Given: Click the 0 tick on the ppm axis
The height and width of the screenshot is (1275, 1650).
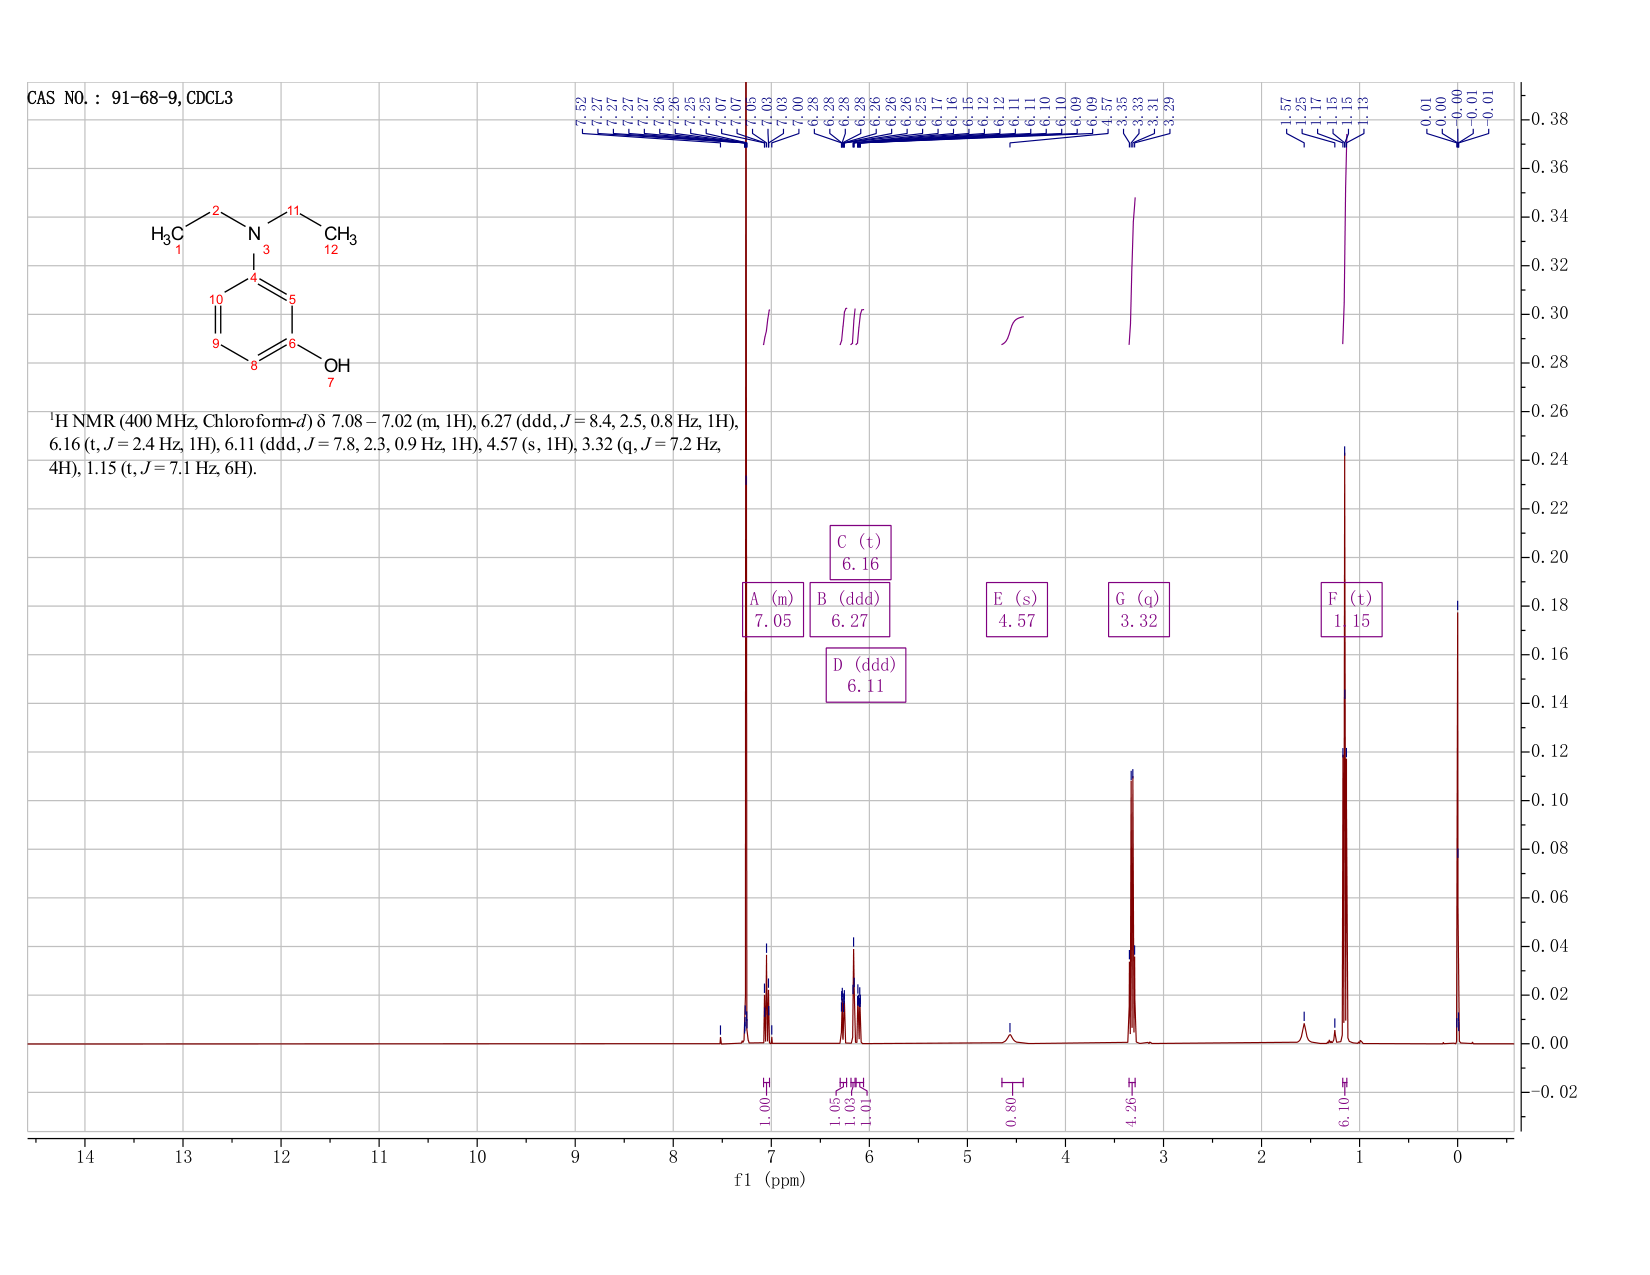Looking at the screenshot, I should (x=1457, y=1157).
